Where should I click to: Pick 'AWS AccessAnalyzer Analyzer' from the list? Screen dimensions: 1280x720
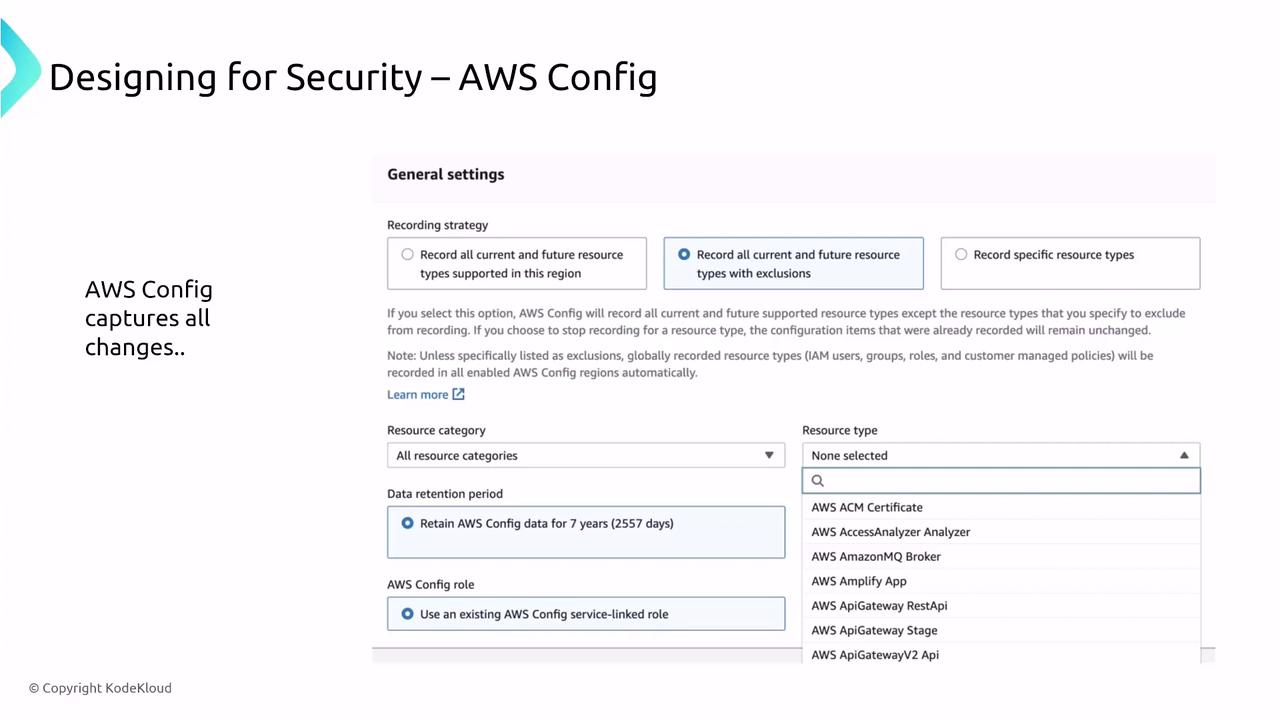click(890, 532)
